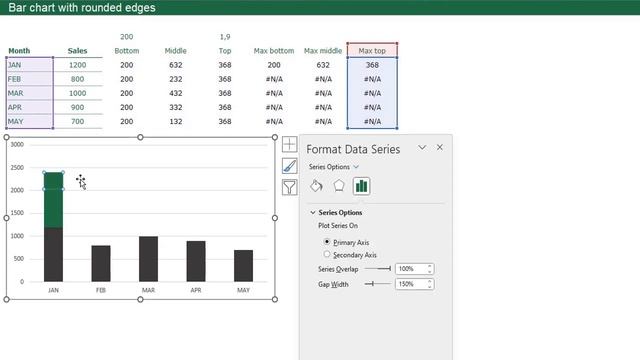Decrease Gap Width with down spinner

[430, 287]
